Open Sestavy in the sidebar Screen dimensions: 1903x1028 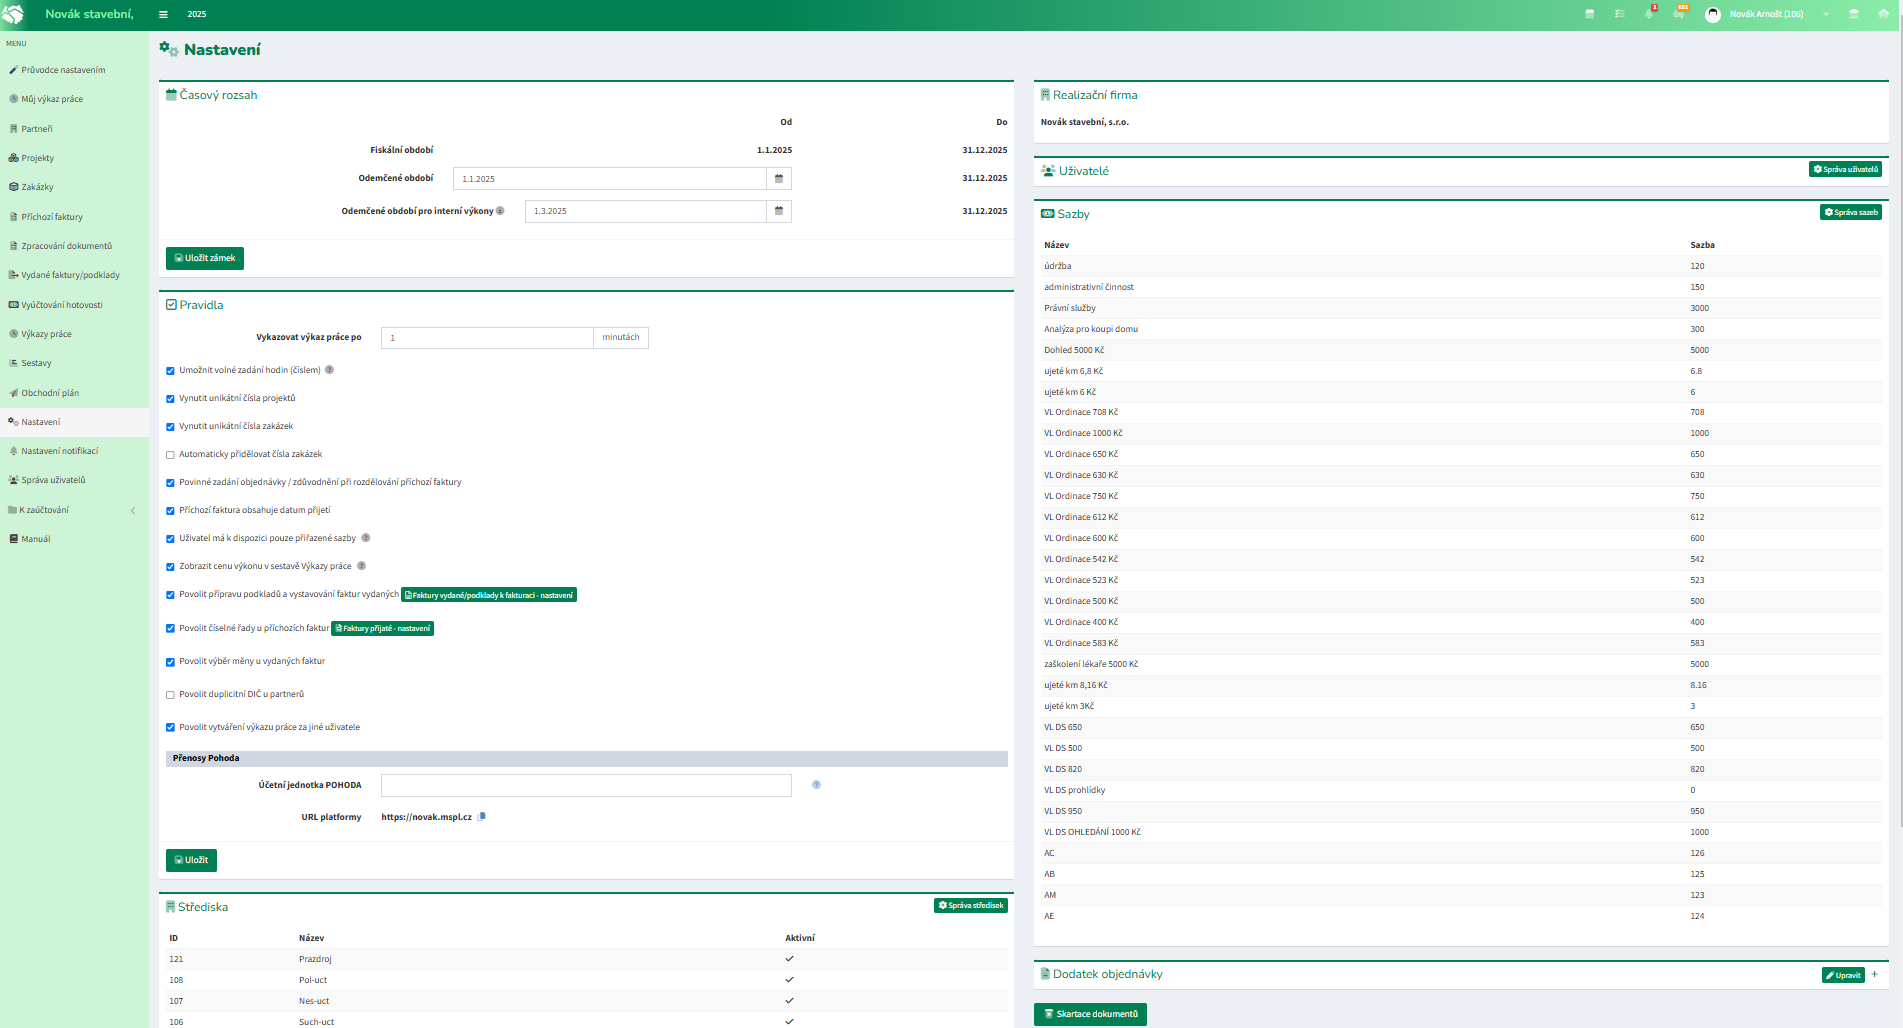click(74, 363)
